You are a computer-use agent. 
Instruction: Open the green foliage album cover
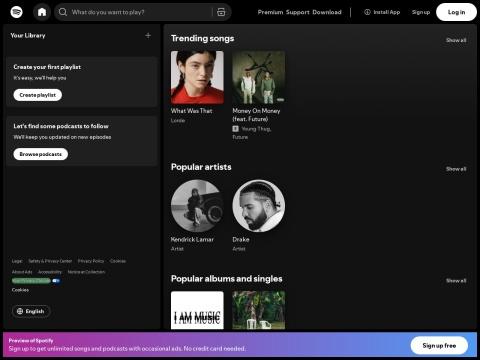pyautogui.click(x=259, y=310)
